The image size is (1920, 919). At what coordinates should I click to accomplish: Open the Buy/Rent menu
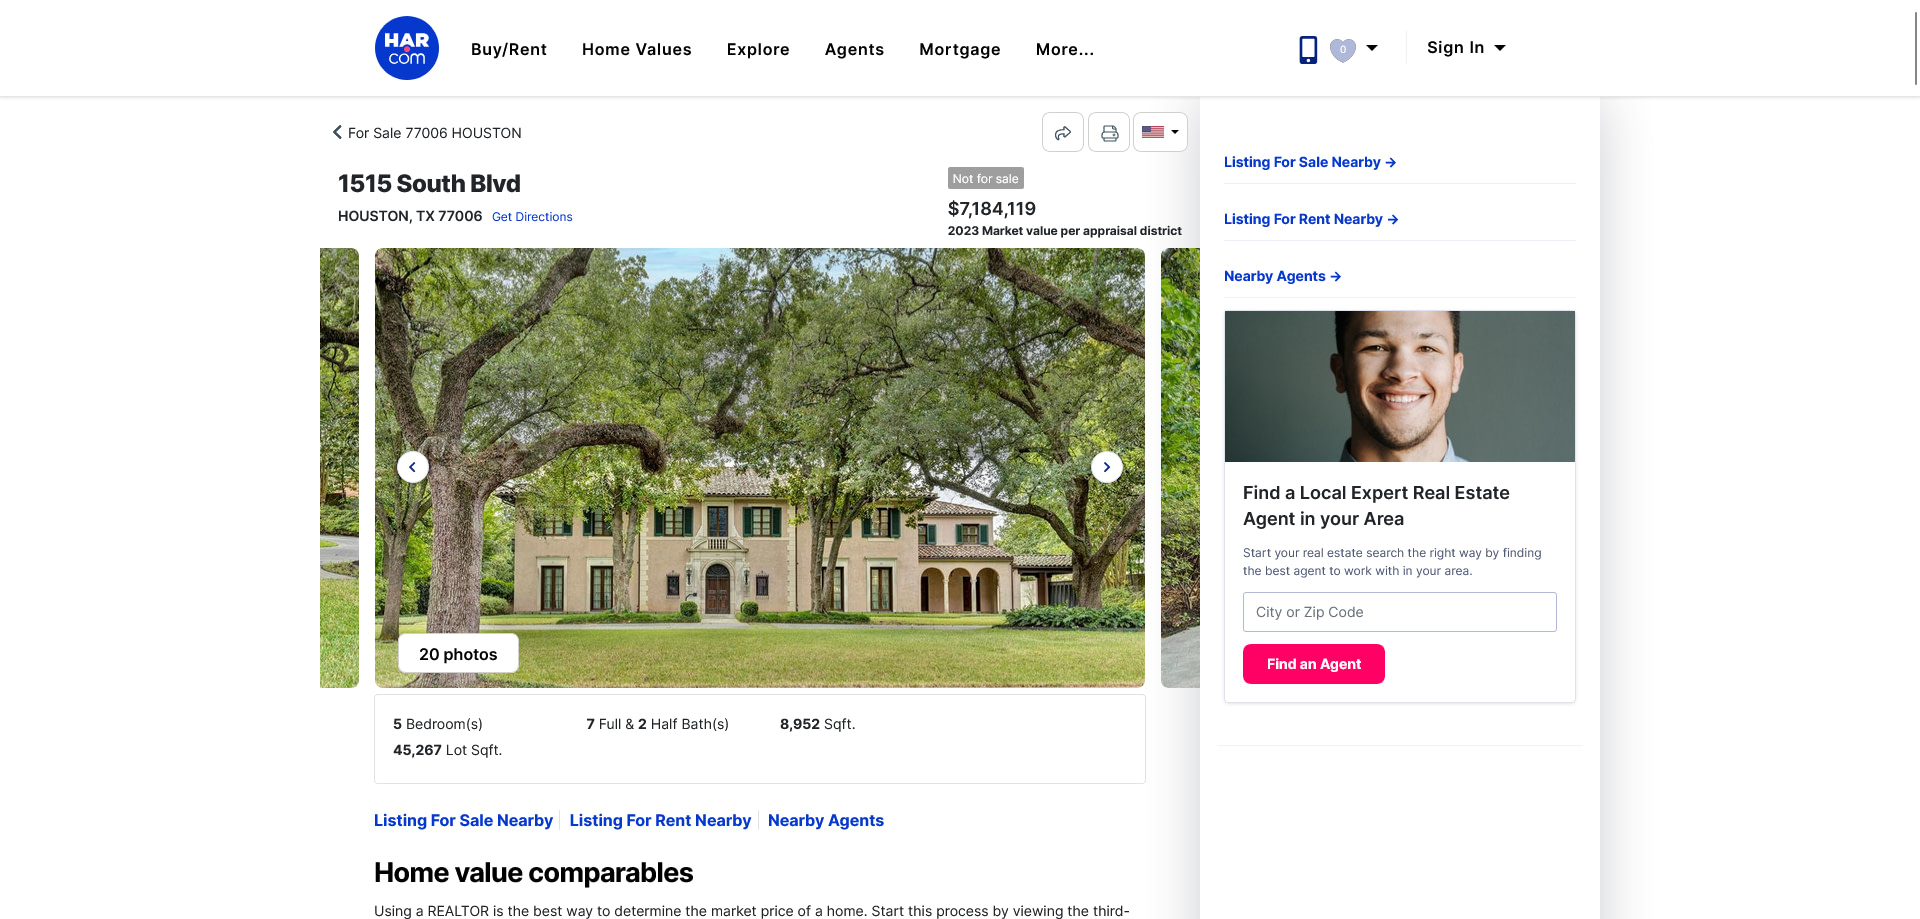point(509,49)
